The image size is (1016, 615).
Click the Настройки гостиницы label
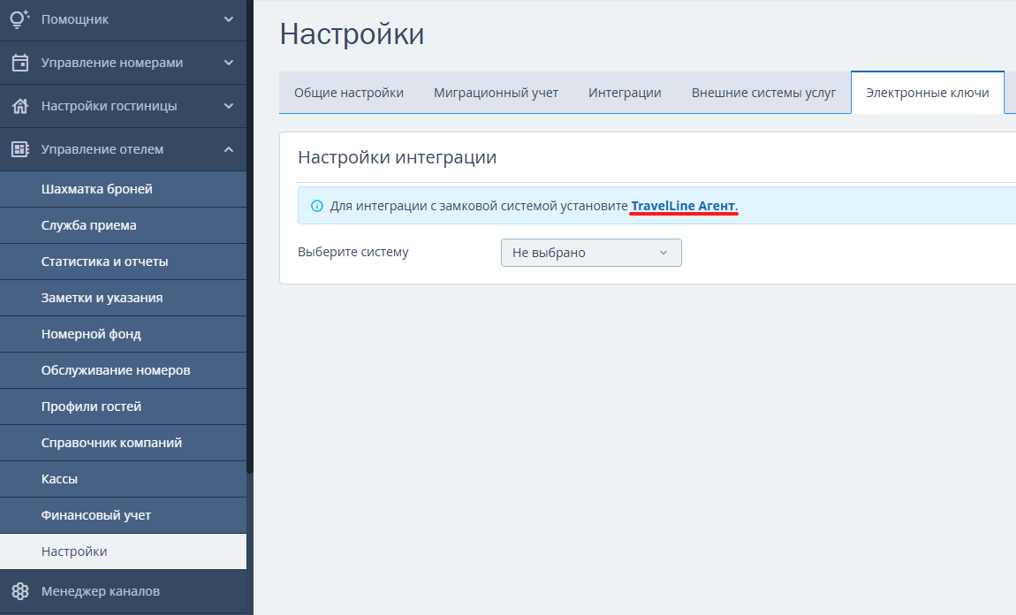click(109, 106)
